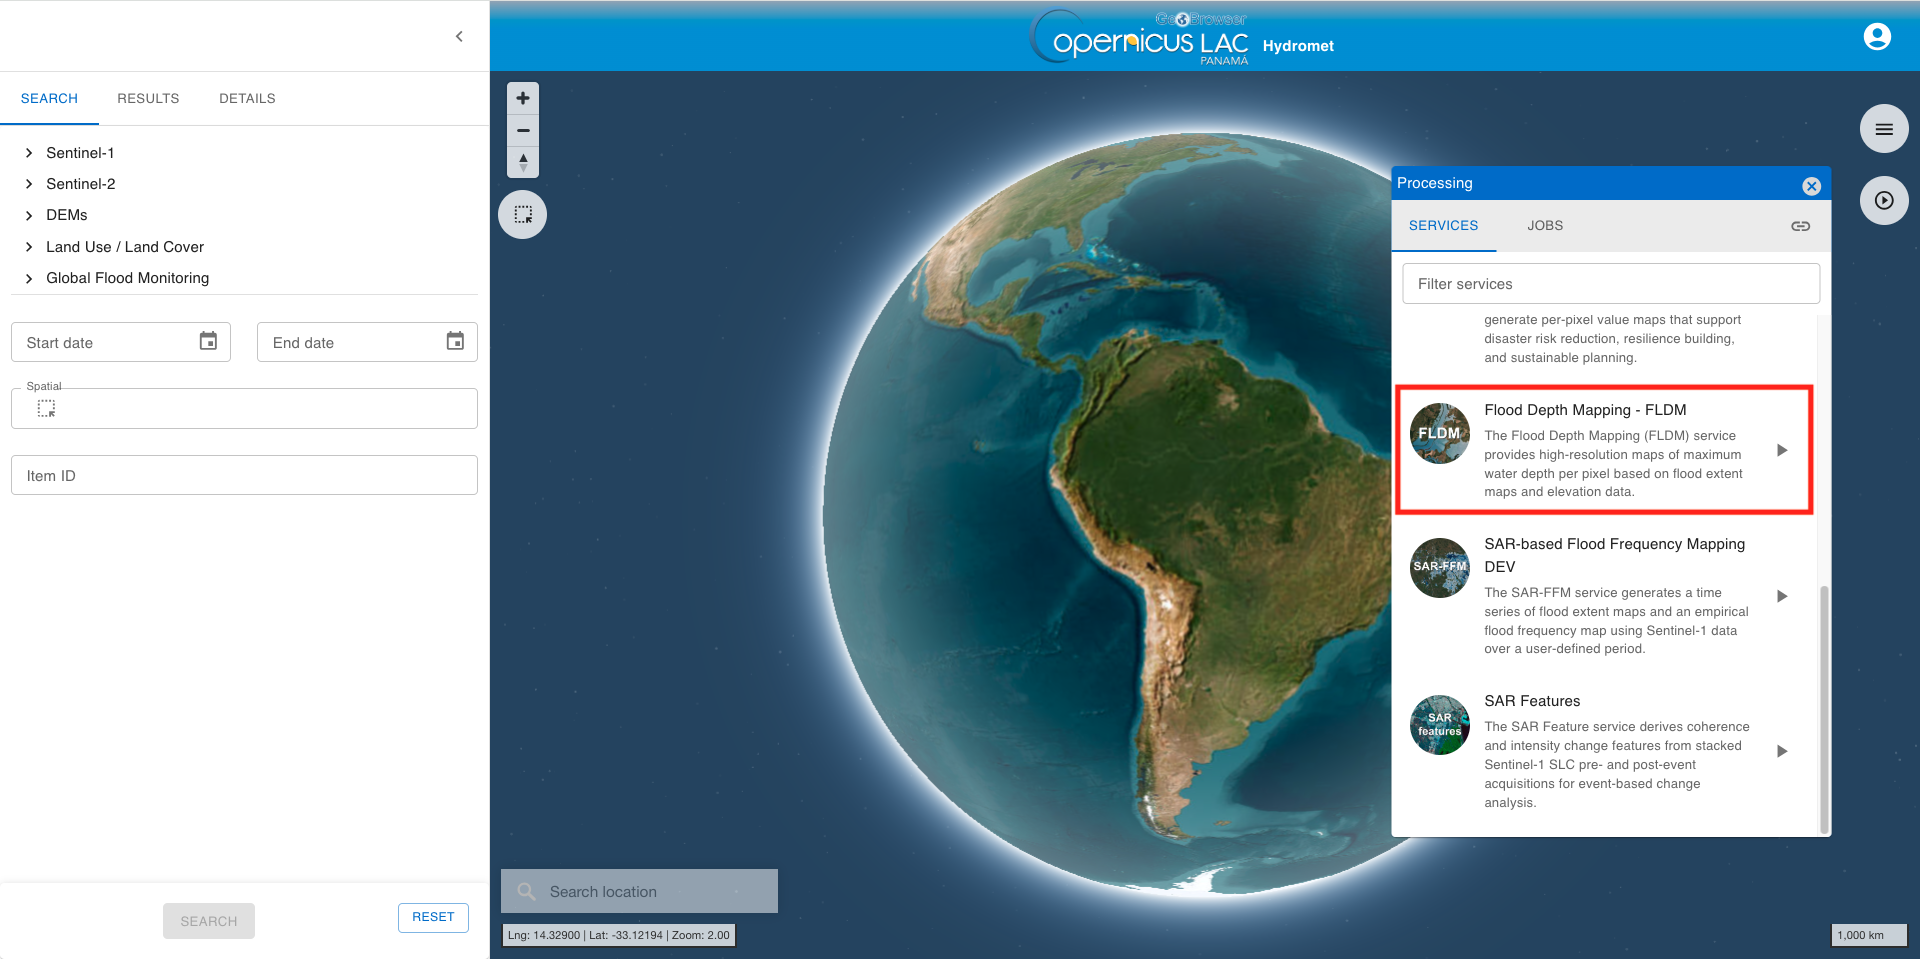Click the circular processing play button

point(1883,200)
